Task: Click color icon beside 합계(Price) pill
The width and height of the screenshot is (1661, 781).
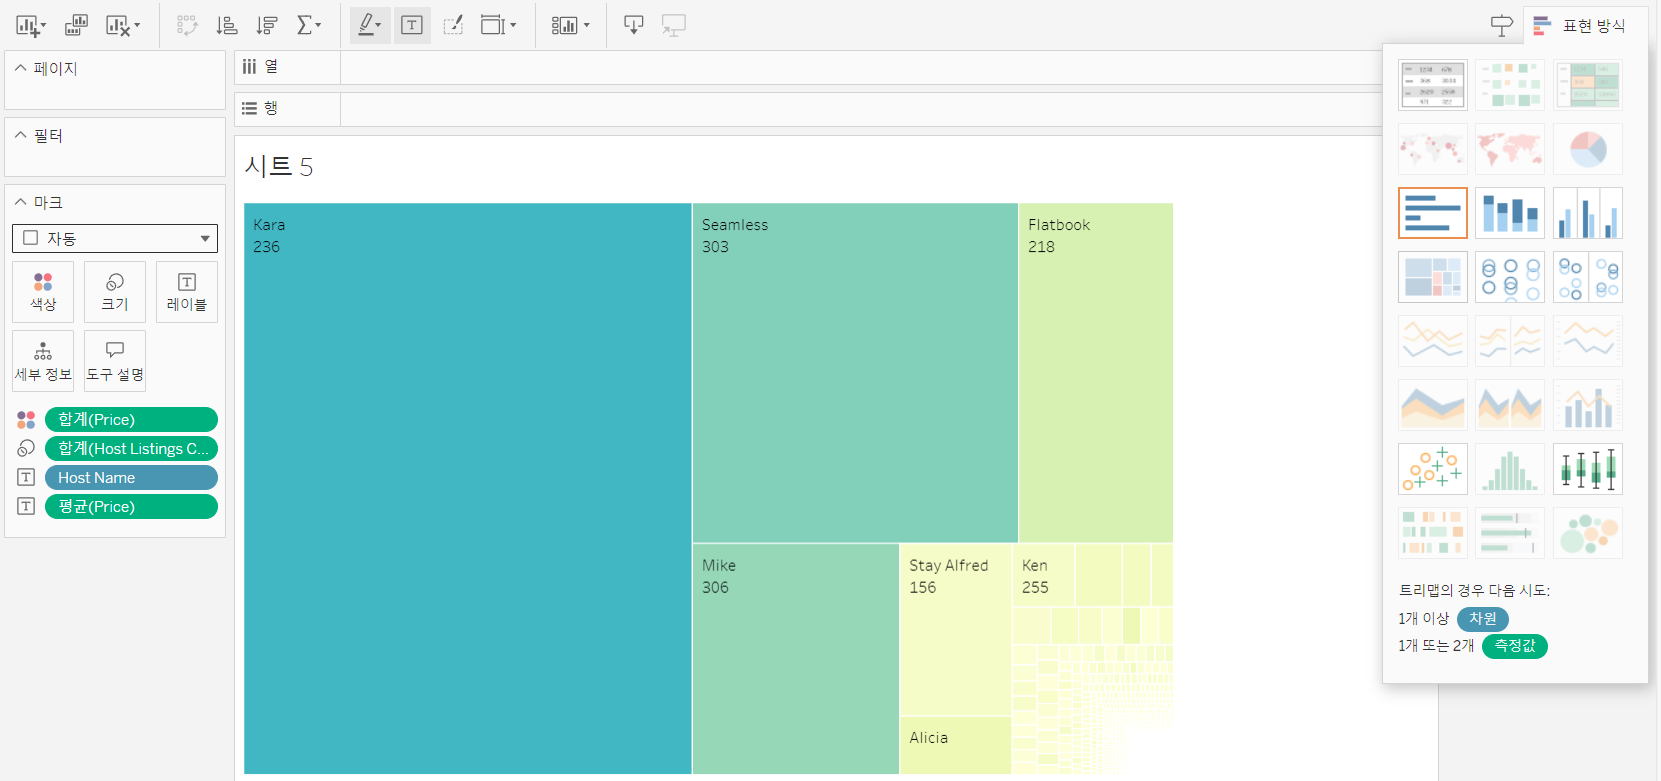Action: coord(26,419)
